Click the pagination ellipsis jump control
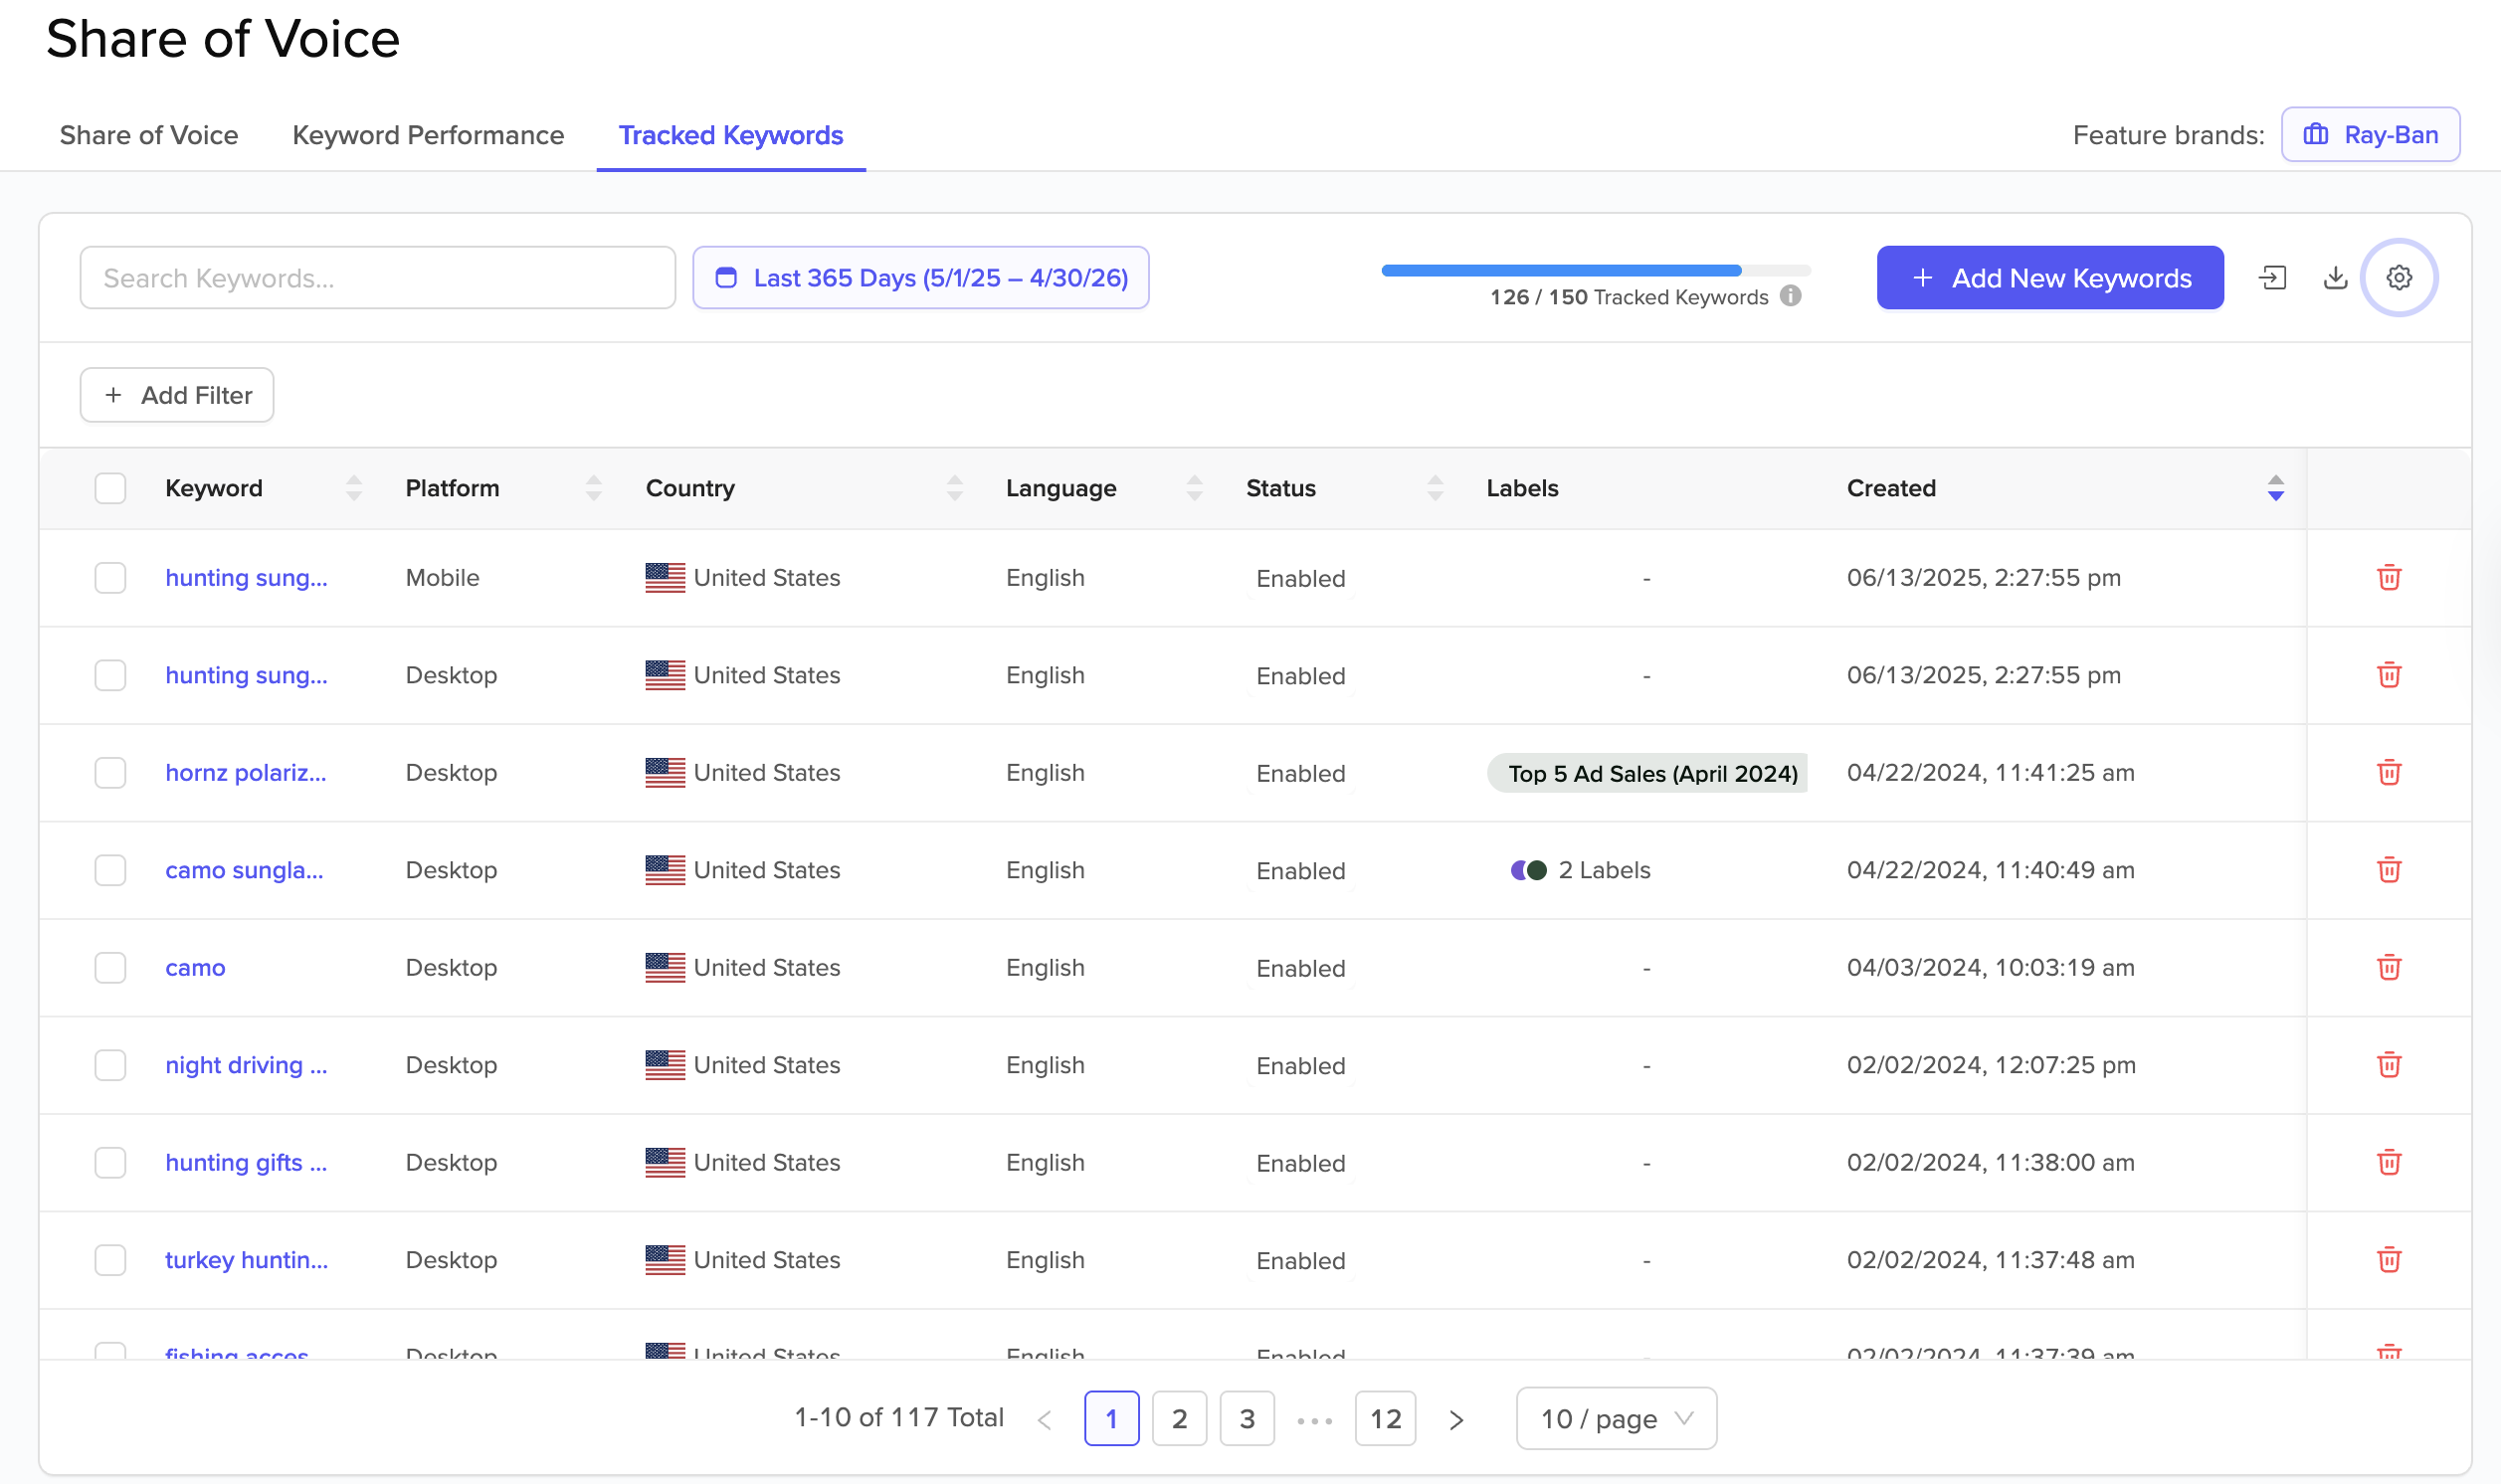2501x1484 pixels. [1314, 1419]
